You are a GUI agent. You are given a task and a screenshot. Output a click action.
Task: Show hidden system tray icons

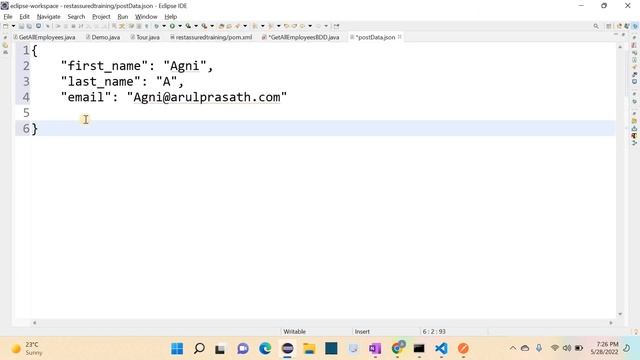click(x=513, y=348)
